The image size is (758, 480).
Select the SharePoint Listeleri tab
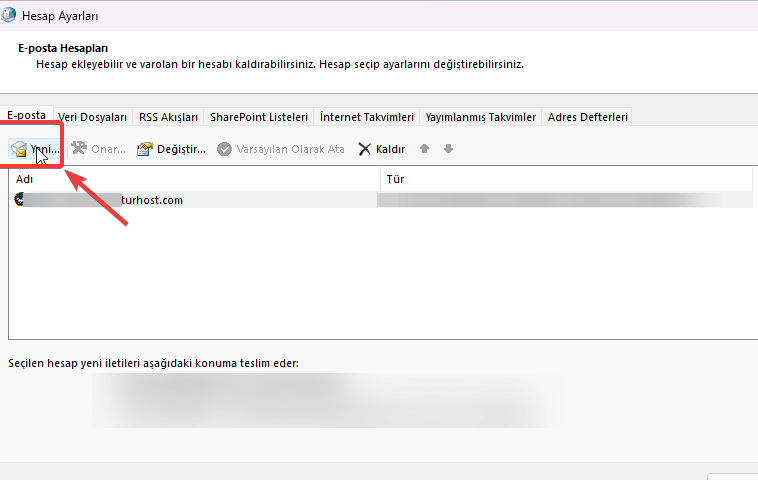259,117
